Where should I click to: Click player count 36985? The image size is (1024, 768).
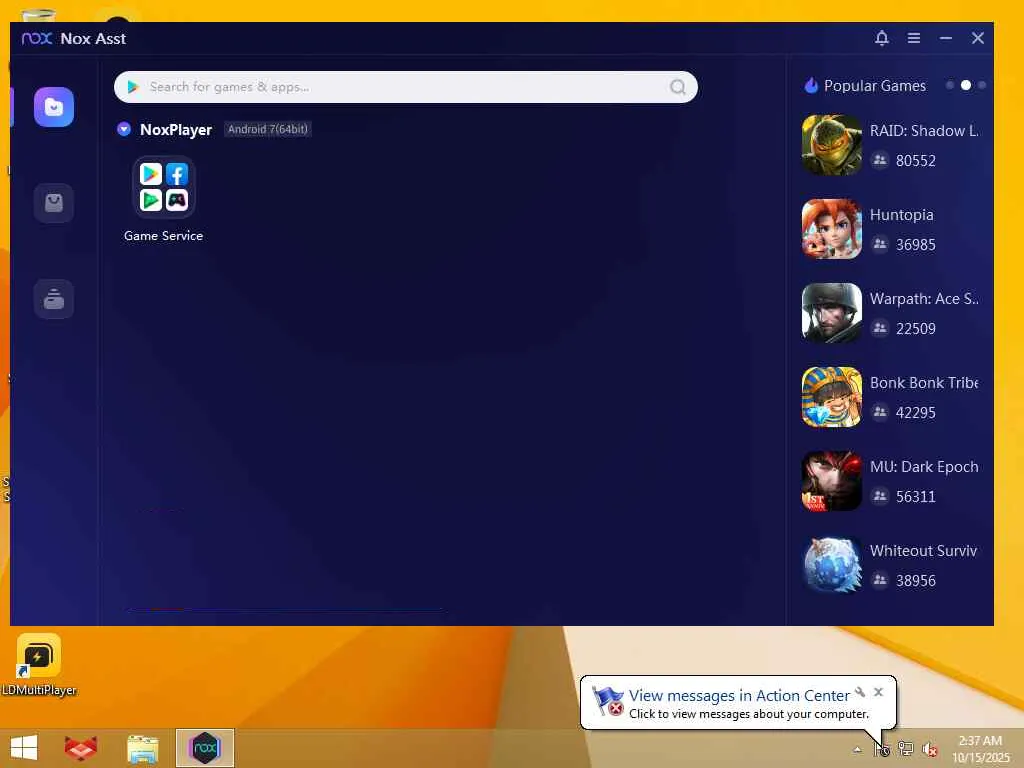tap(916, 245)
